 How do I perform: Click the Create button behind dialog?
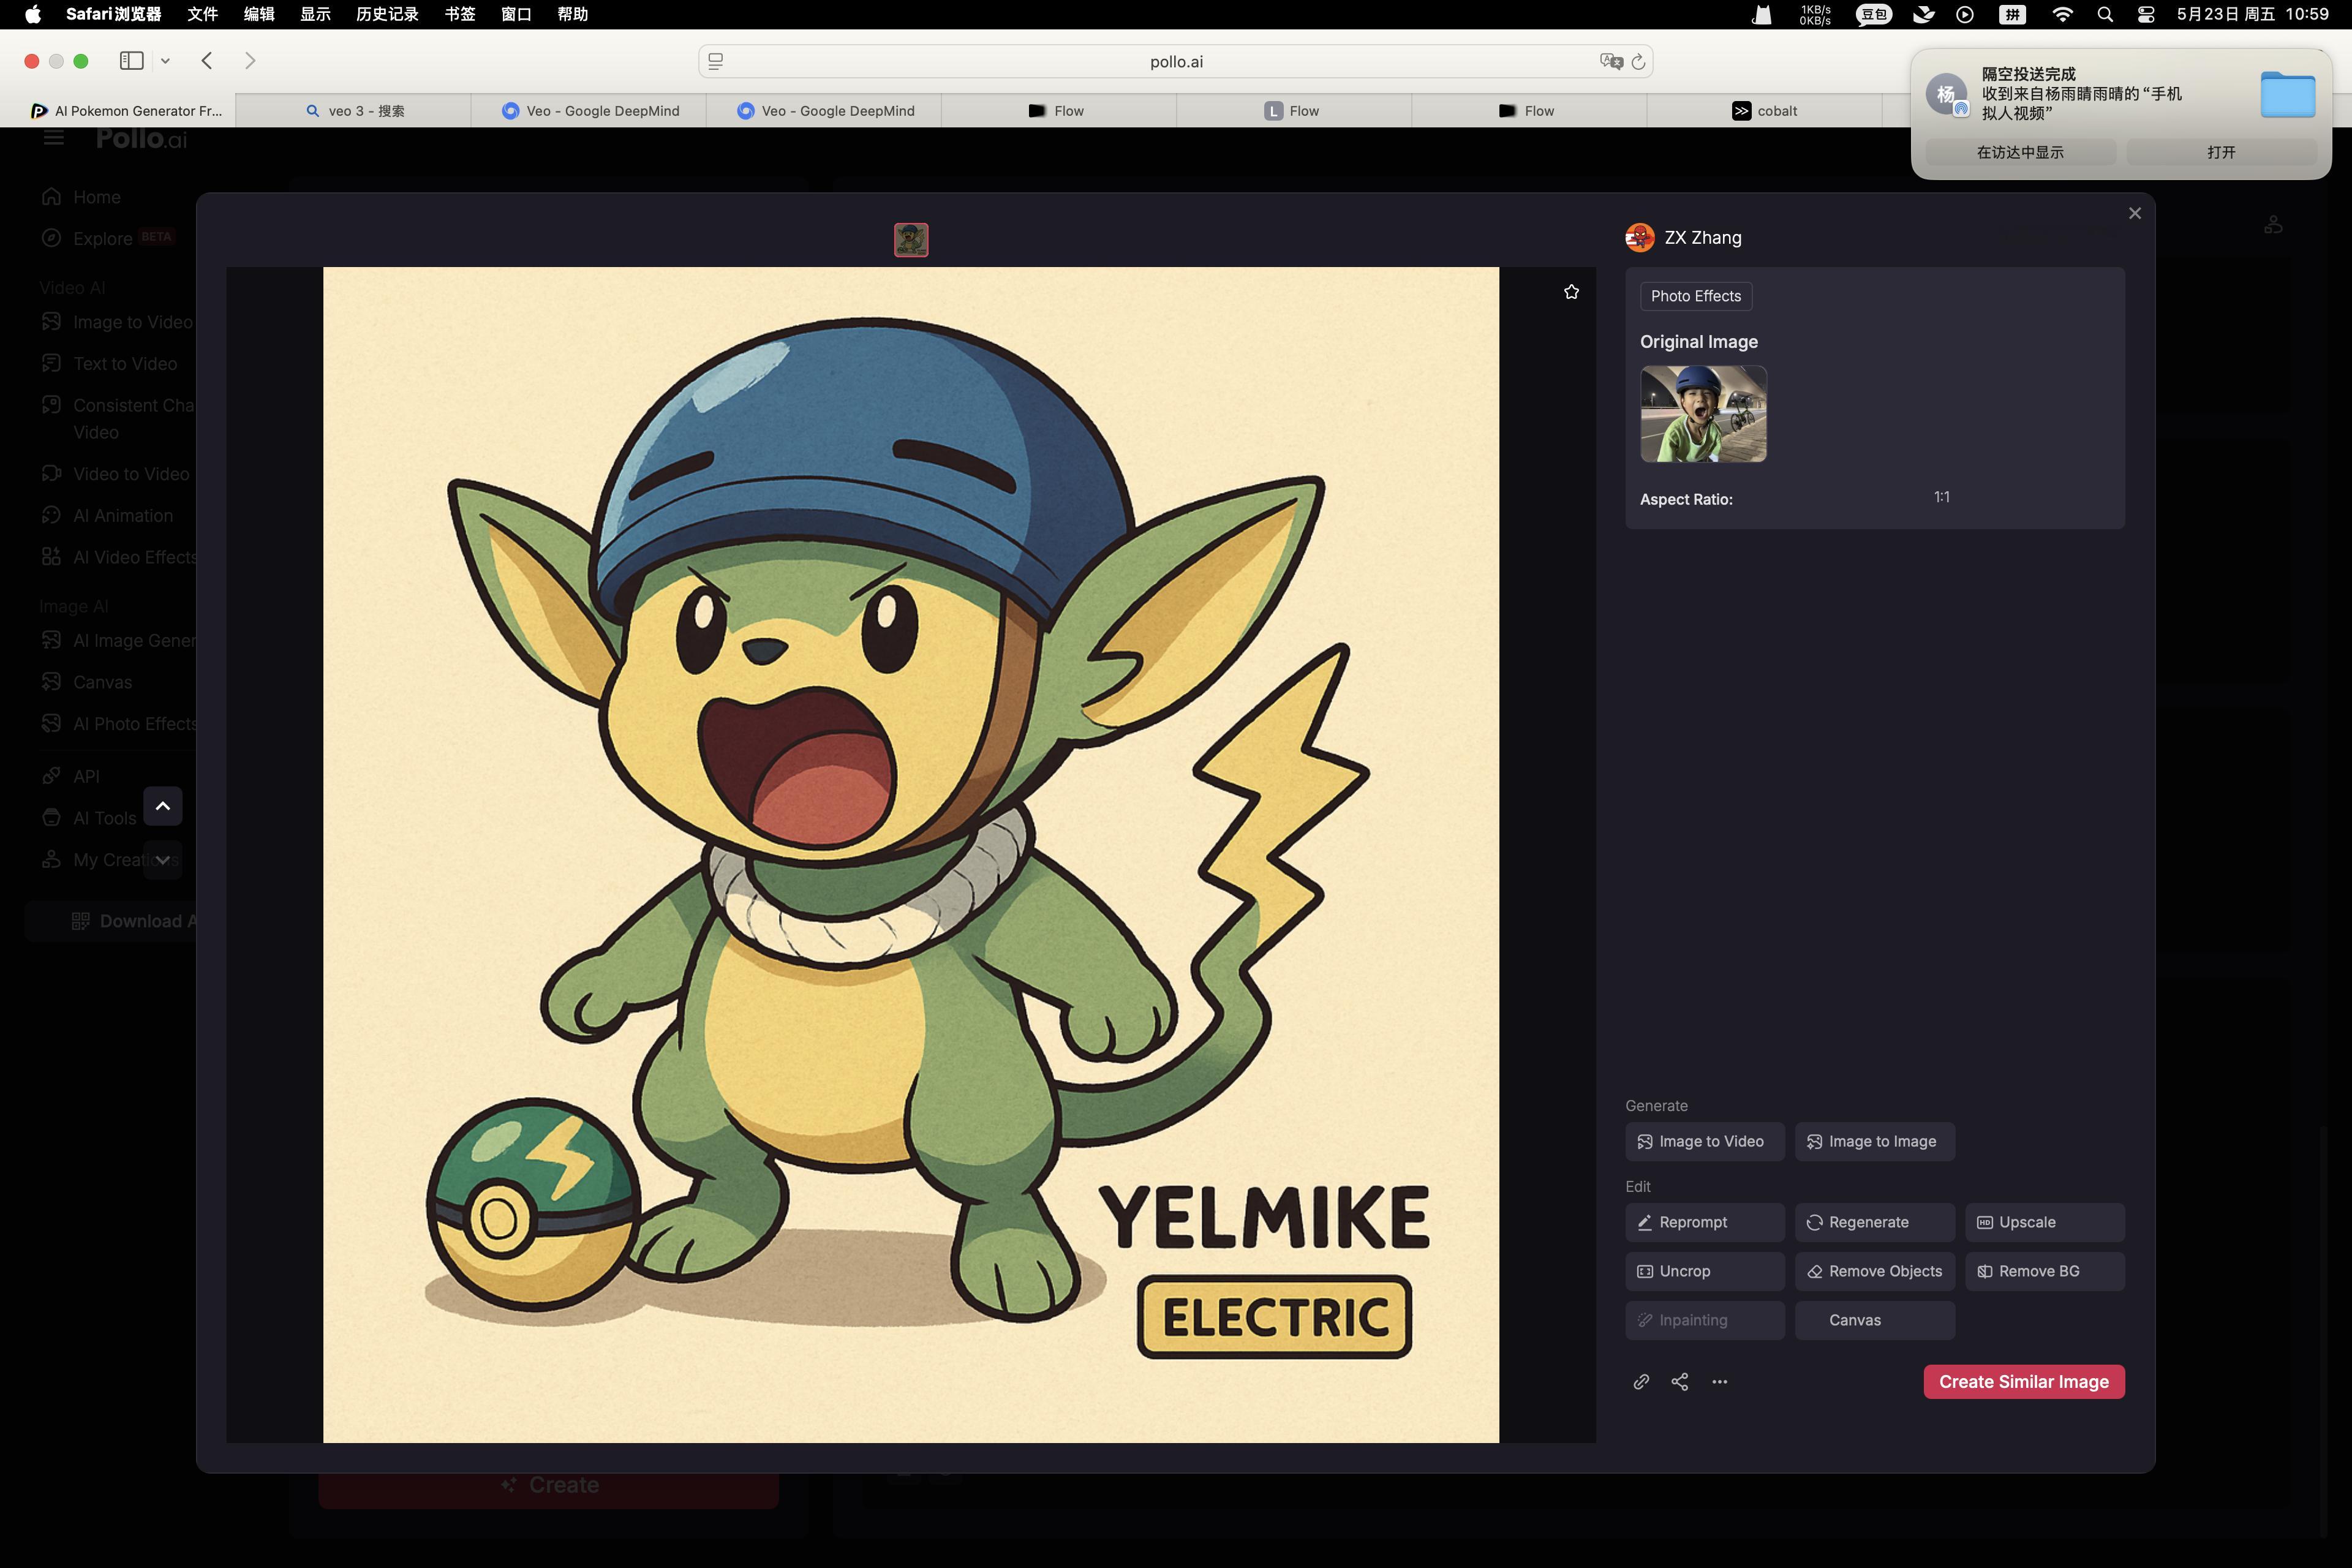548,1485
